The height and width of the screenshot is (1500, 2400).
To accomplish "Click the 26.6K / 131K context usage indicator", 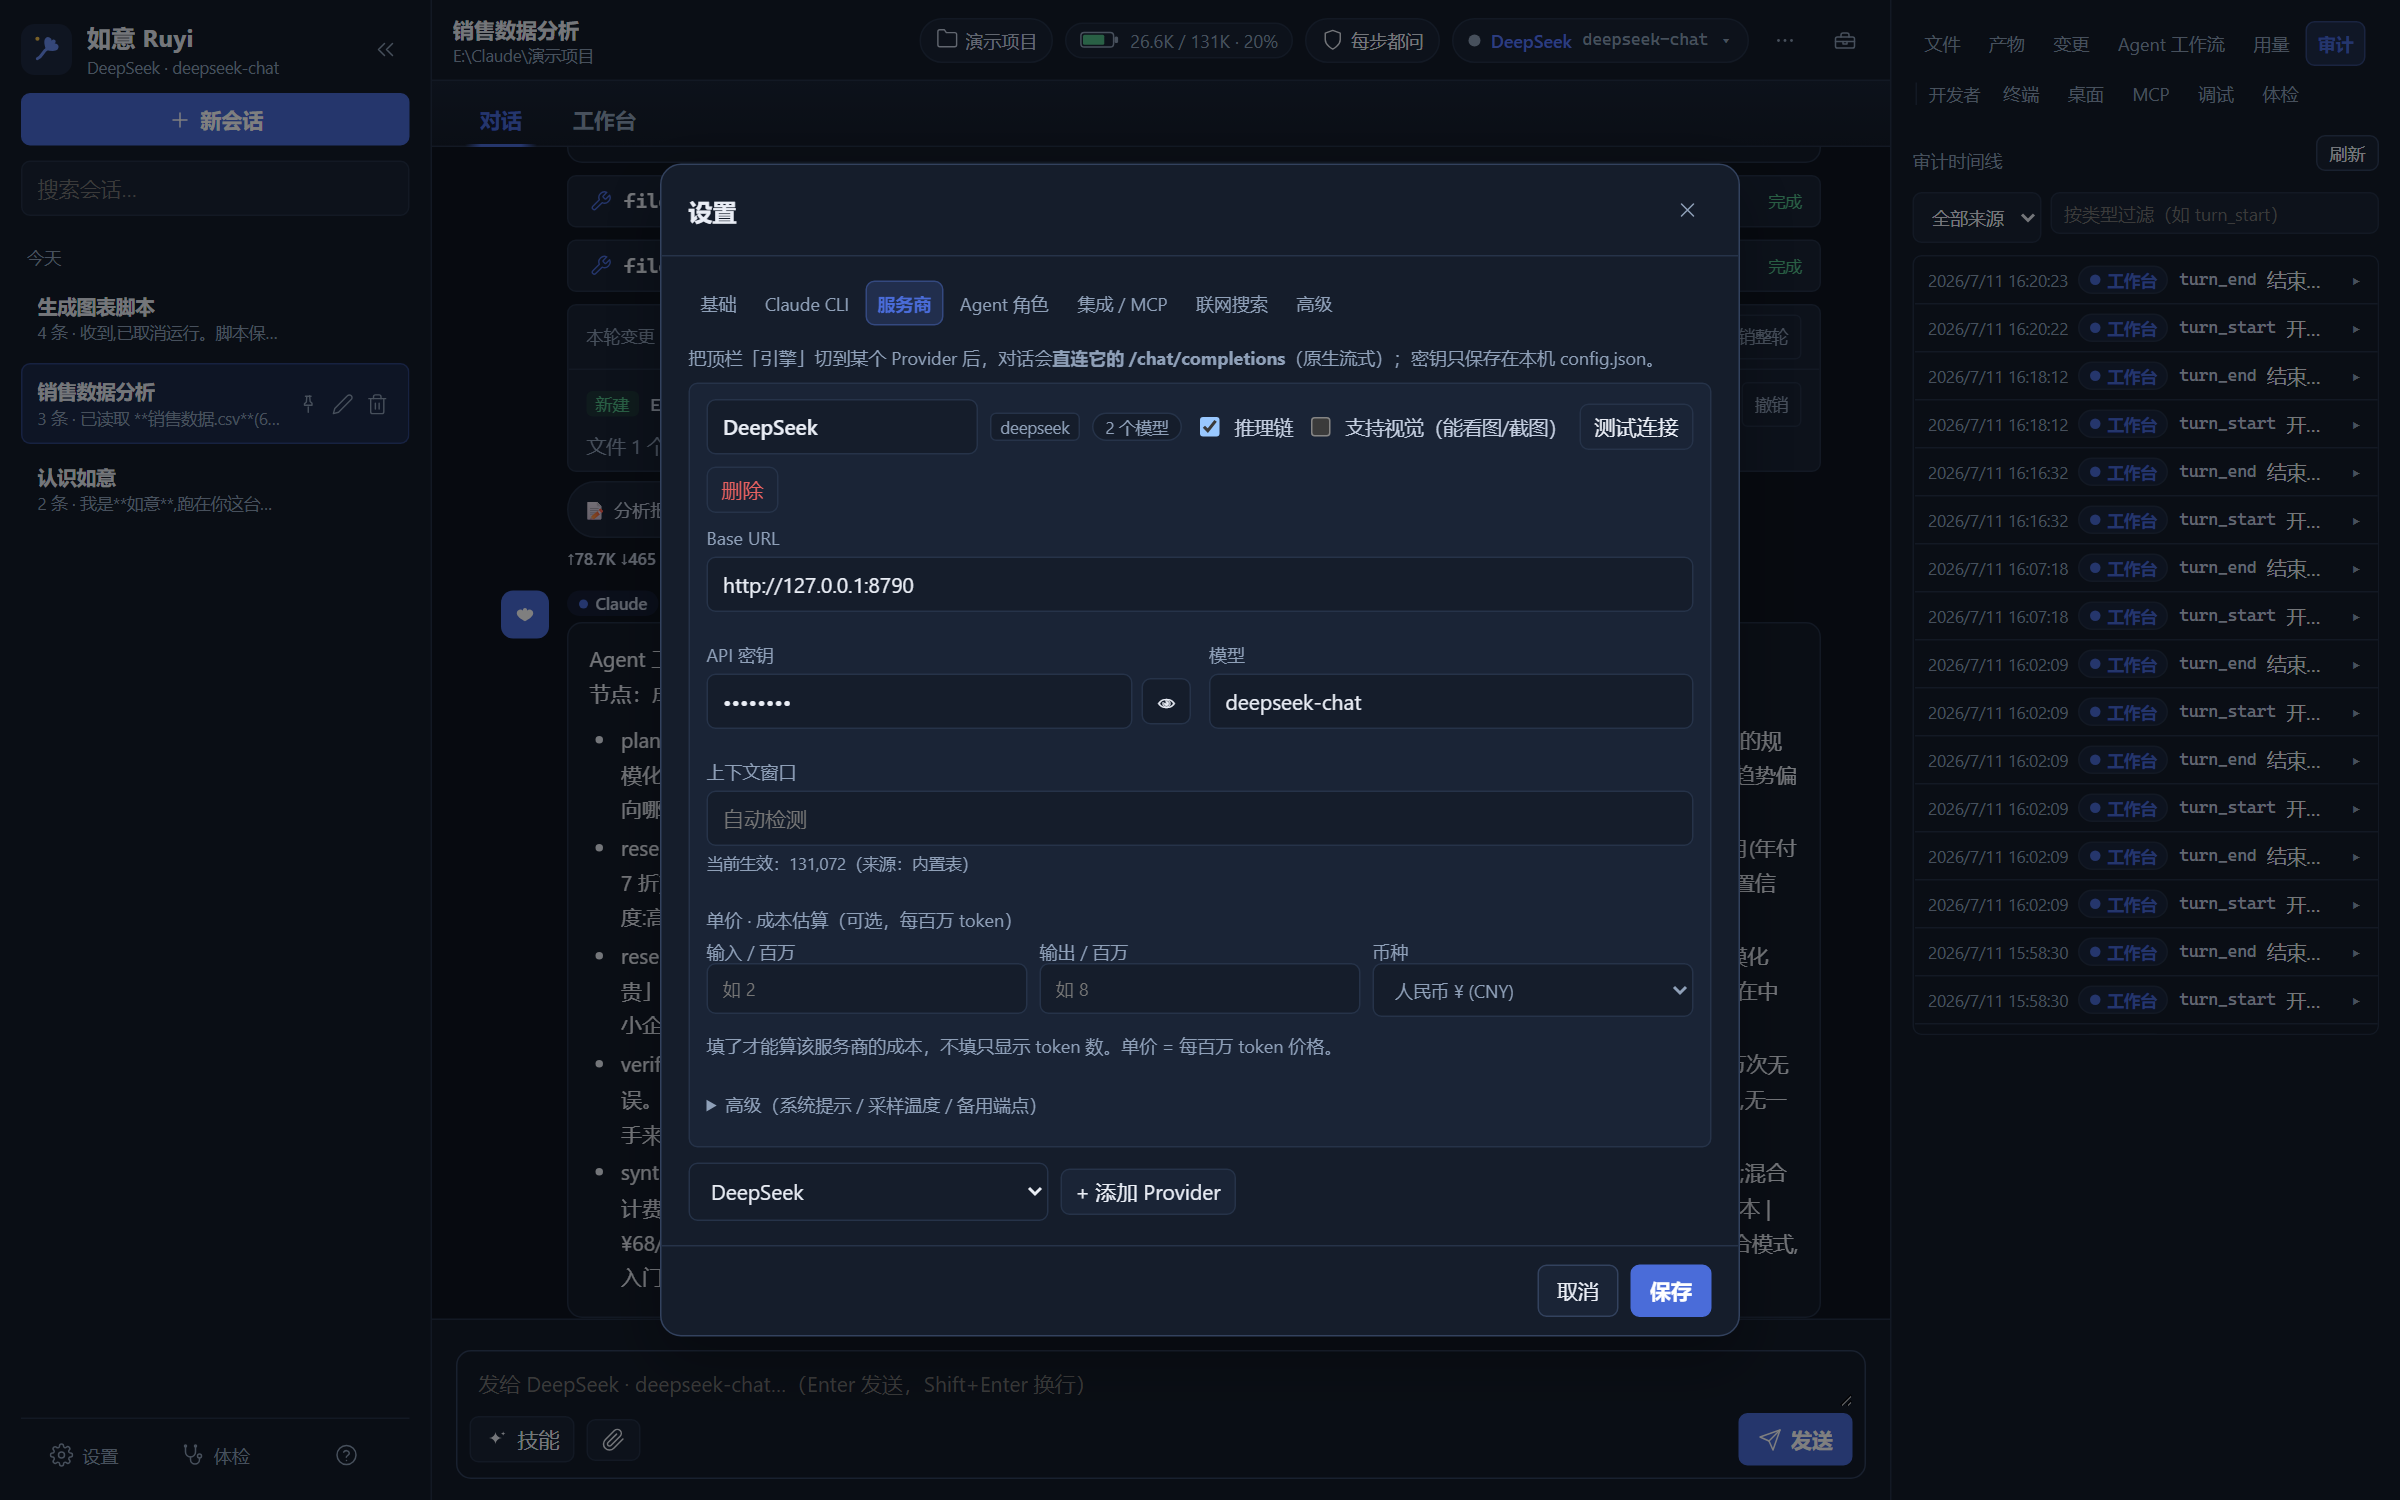I will click(x=1178, y=41).
